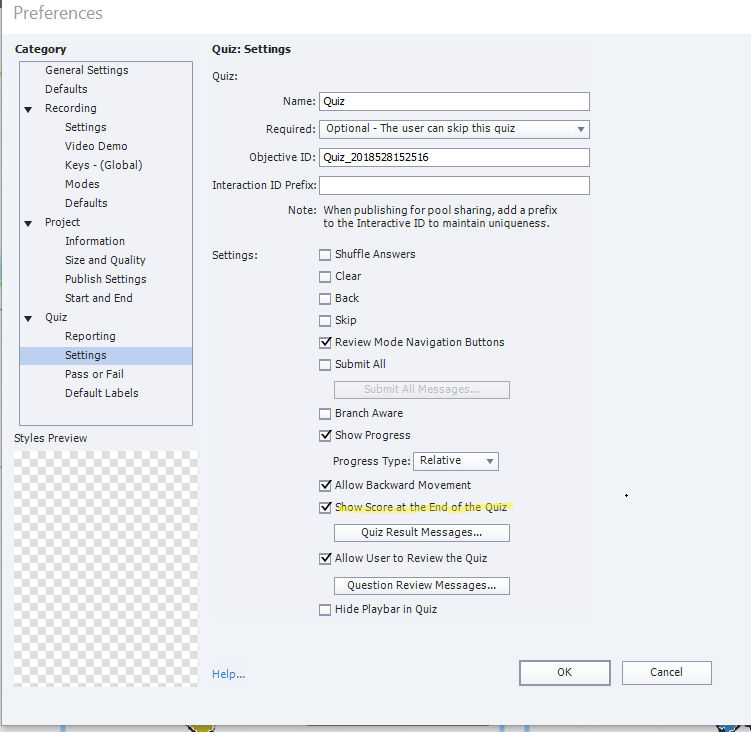Select the Project tree label

pyautogui.click(x=62, y=222)
